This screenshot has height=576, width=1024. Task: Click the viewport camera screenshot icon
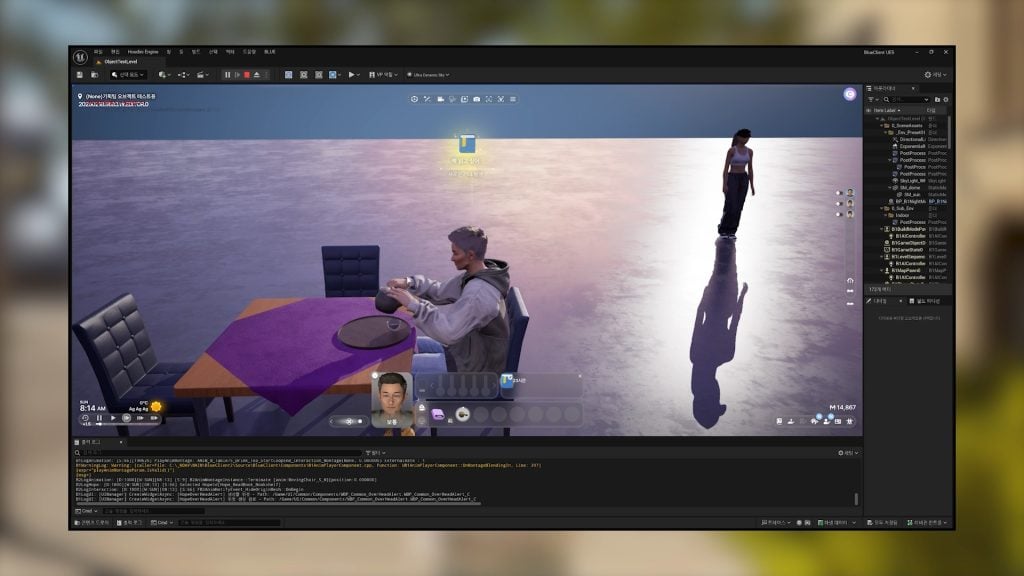tap(476, 99)
